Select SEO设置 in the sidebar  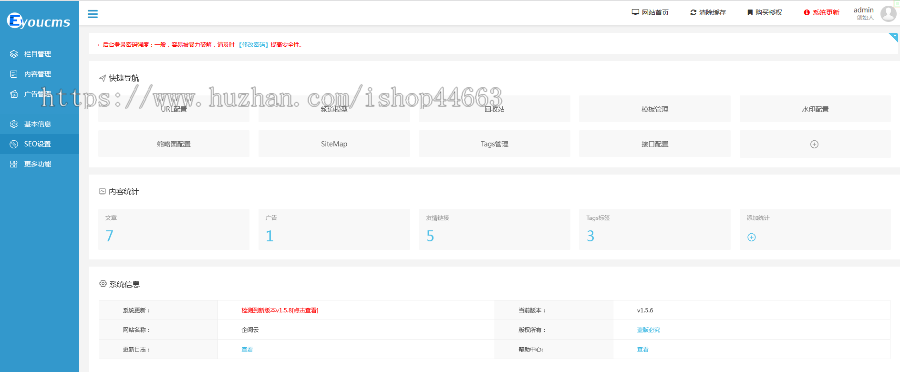pos(38,144)
